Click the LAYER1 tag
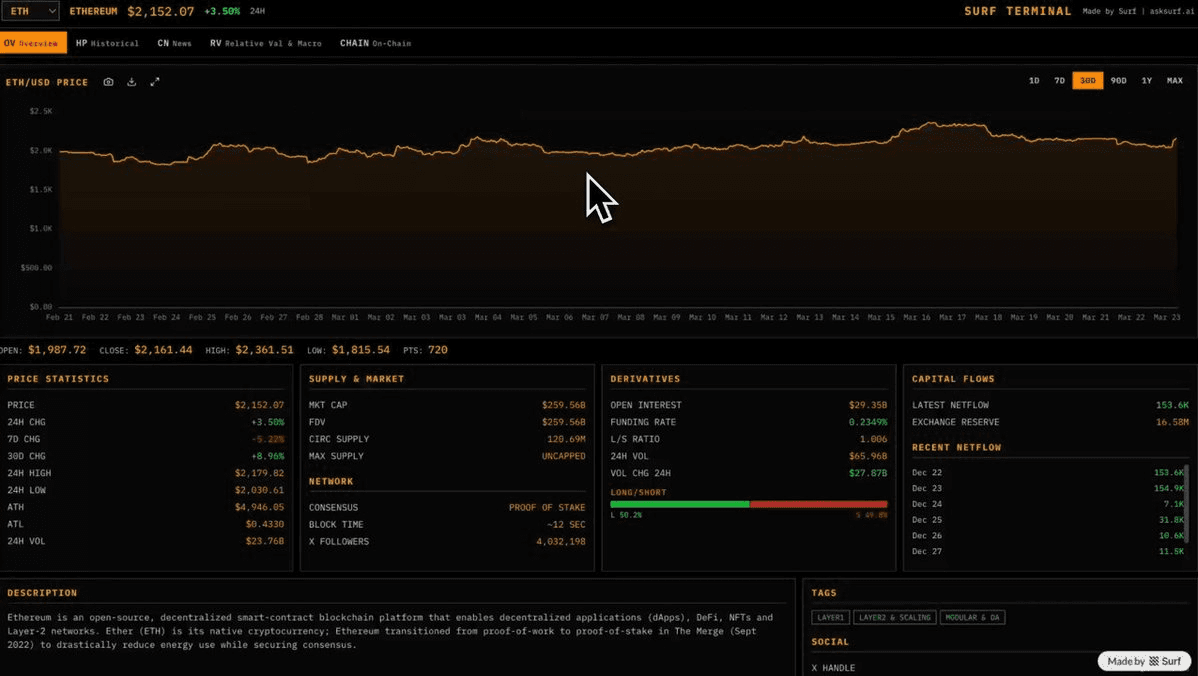Screen dimensions: 1198x676 click(830, 617)
